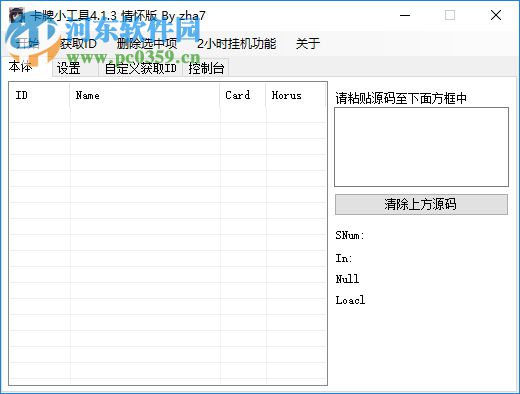Open the 关于 menu

pyautogui.click(x=308, y=44)
